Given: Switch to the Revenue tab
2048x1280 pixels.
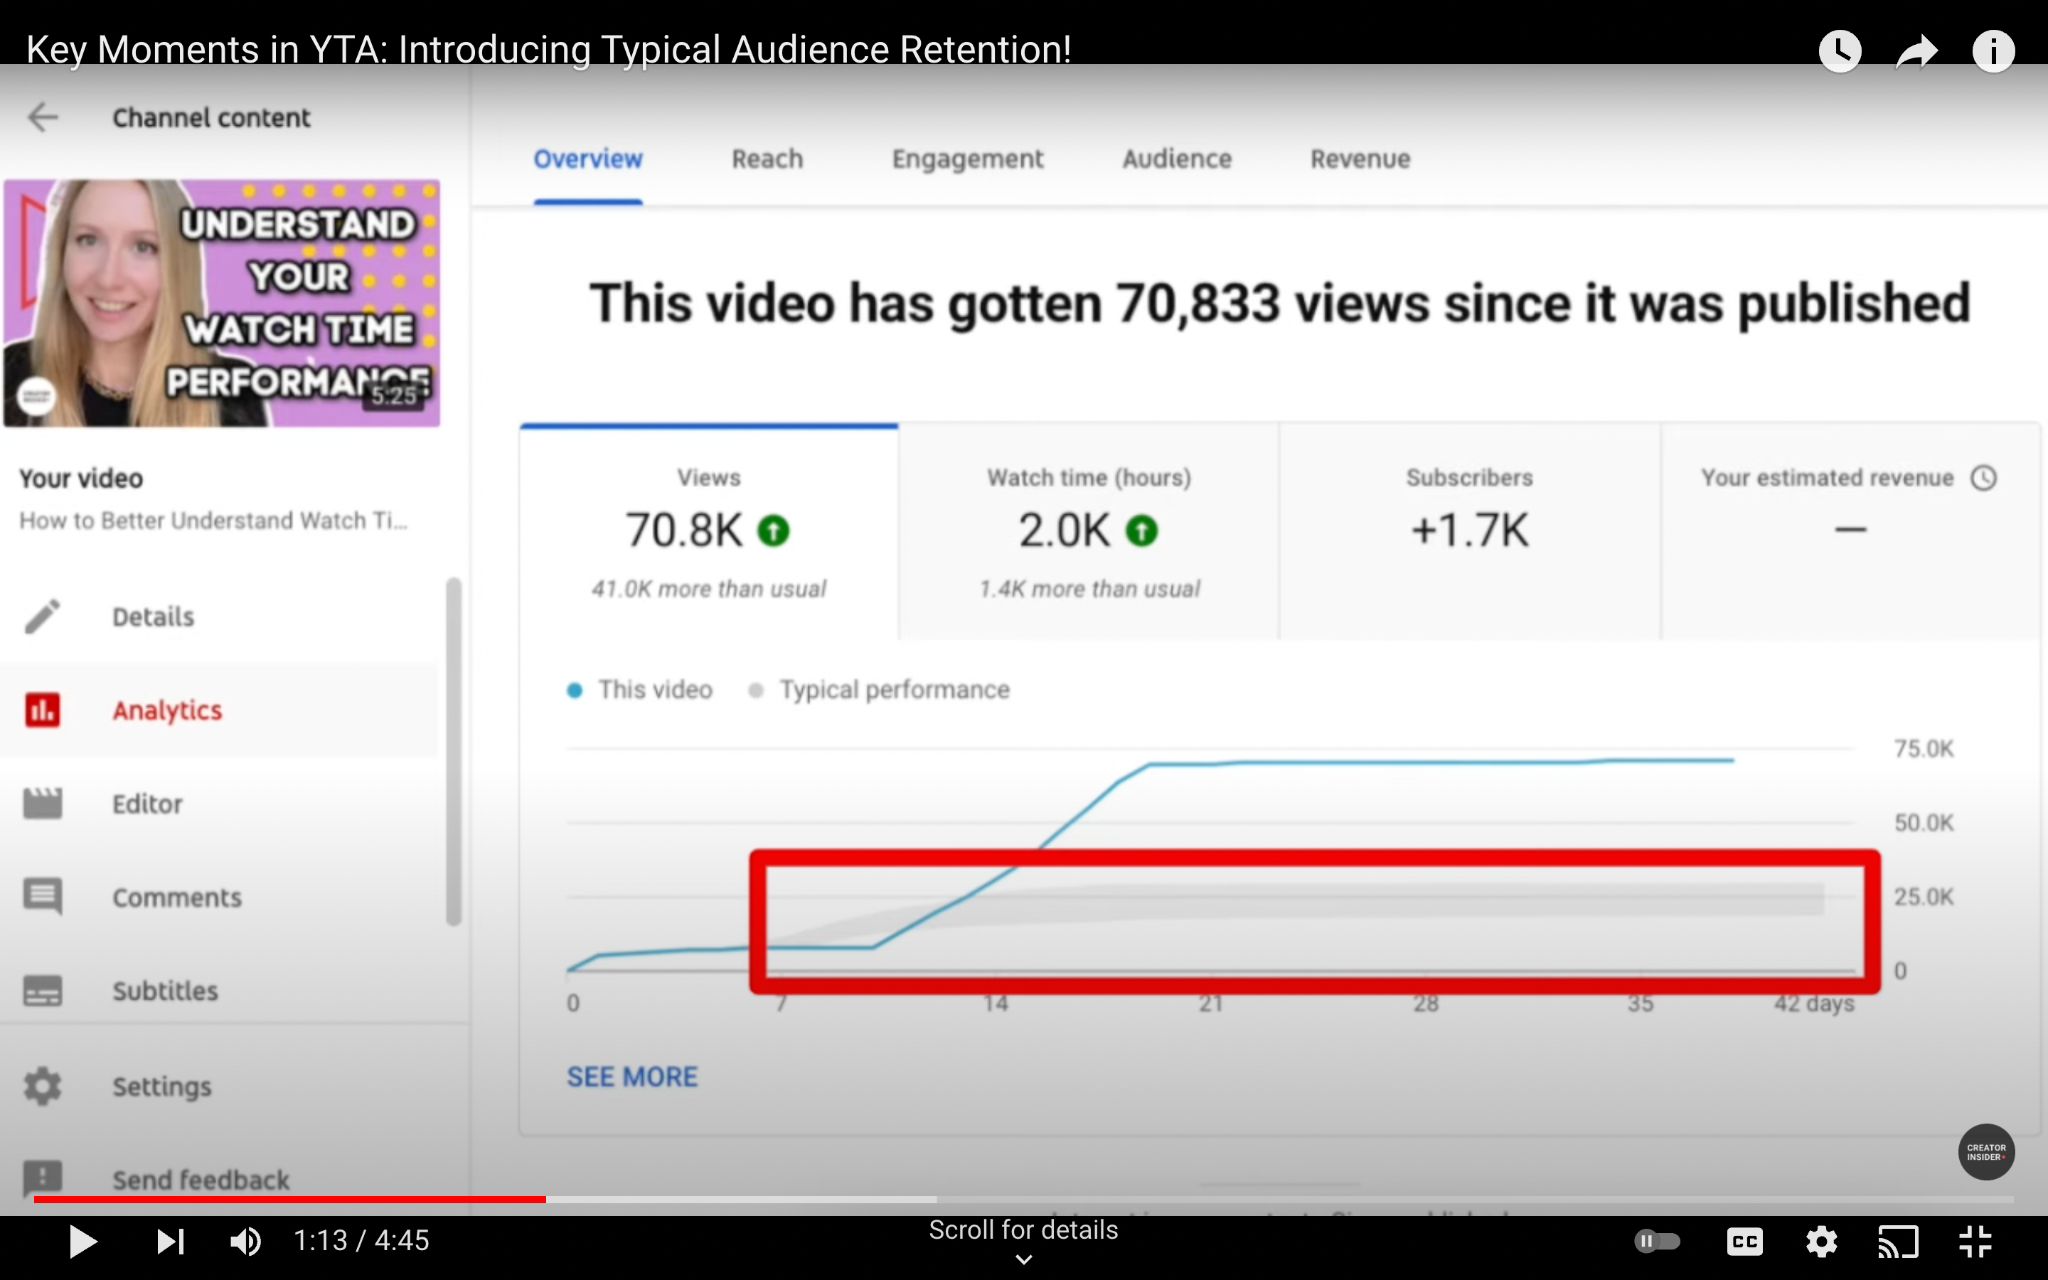Looking at the screenshot, I should (1360, 159).
